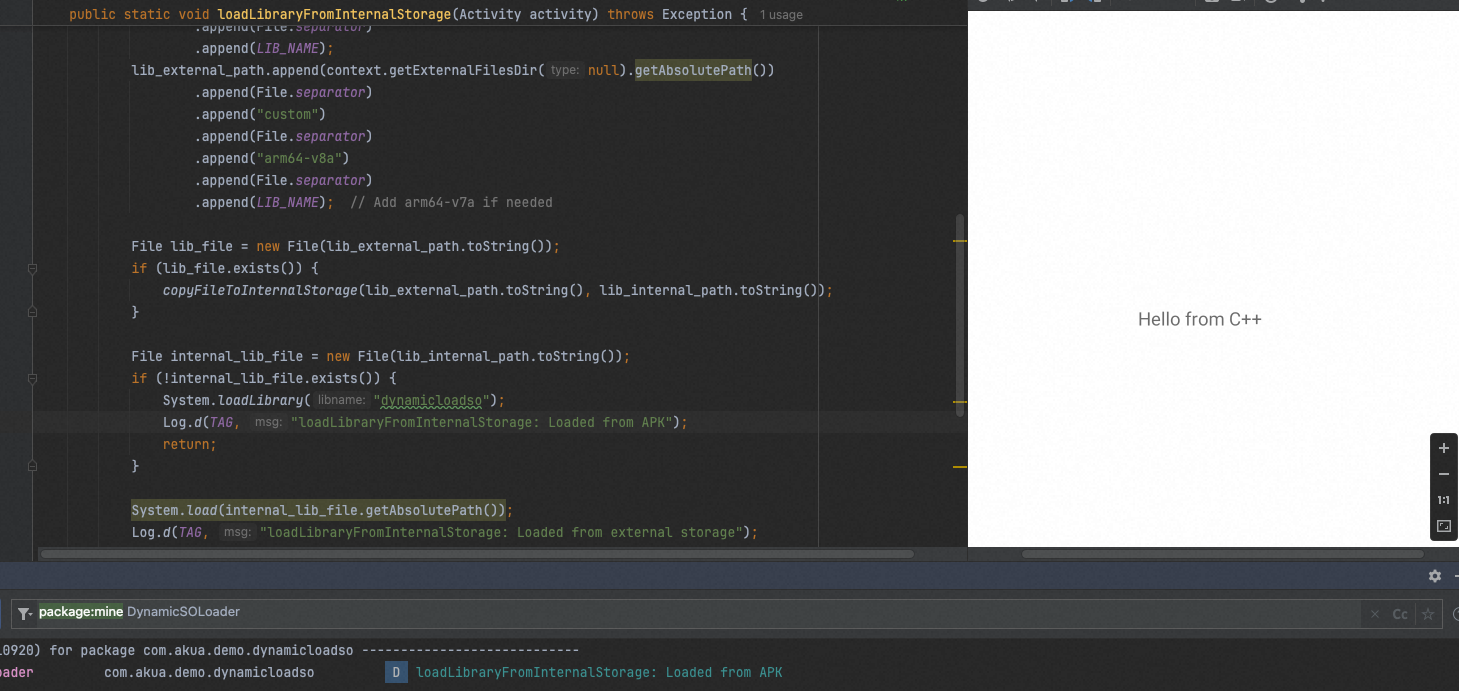Zoom in the emulator display
This screenshot has width=1459, height=691.
coord(1443,448)
